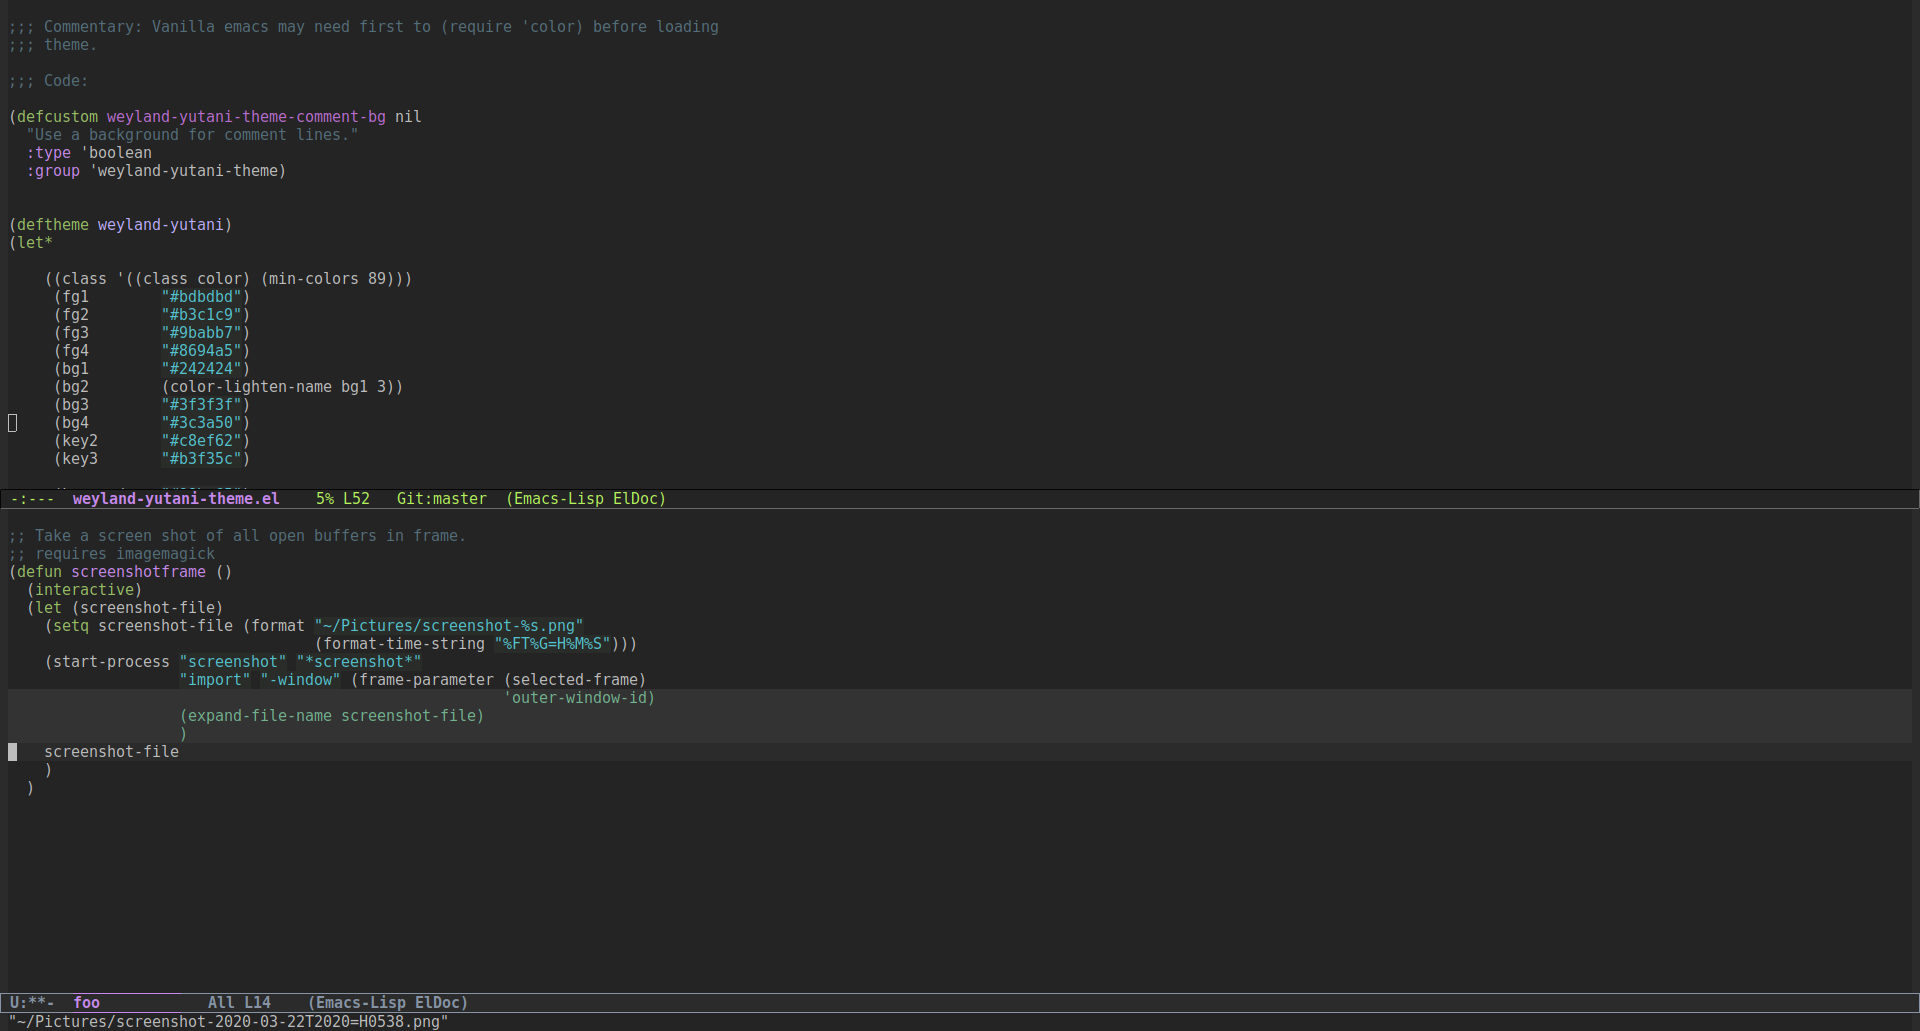The image size is (1920, 1031).
Task: Click the echo area screenshot path message
Action: 228,1021
